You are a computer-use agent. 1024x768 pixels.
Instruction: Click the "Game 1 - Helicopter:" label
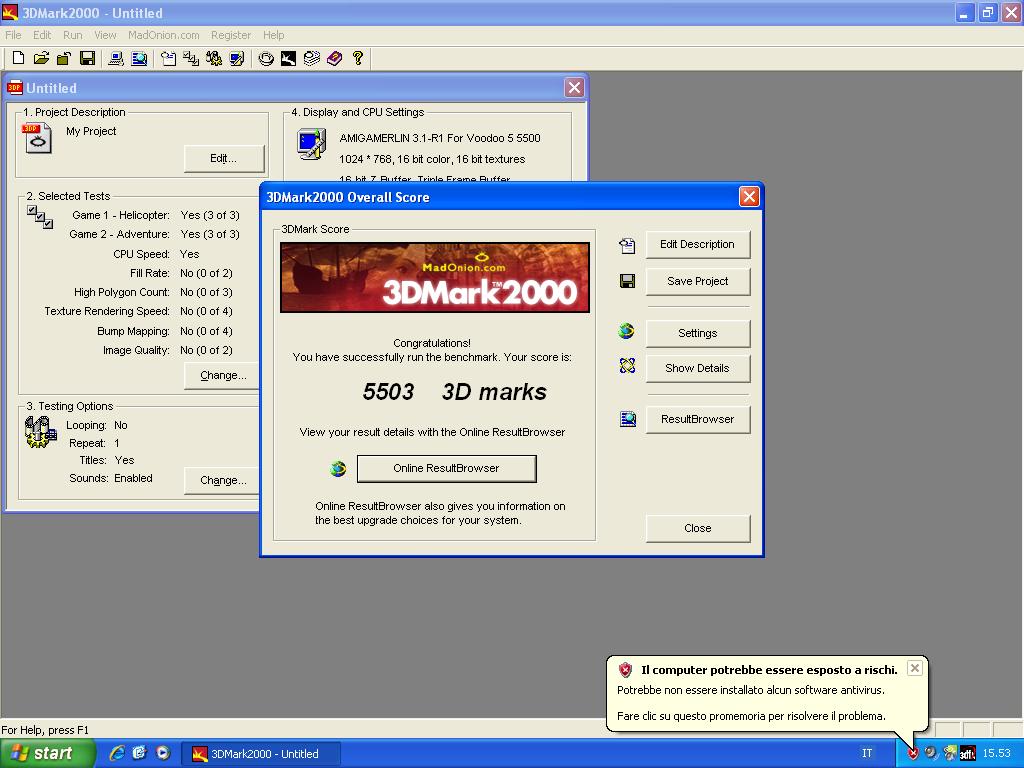(x=121, y=216)
